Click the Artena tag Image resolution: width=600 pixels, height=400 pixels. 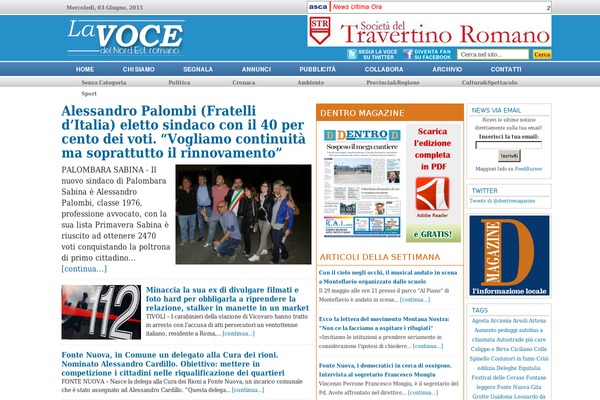point(537,320)
